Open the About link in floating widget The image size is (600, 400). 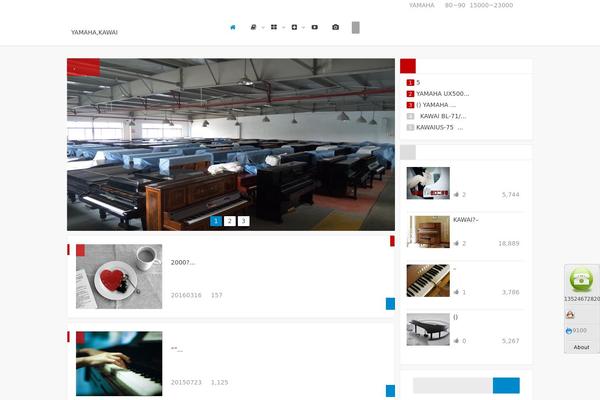click(581, 347)
